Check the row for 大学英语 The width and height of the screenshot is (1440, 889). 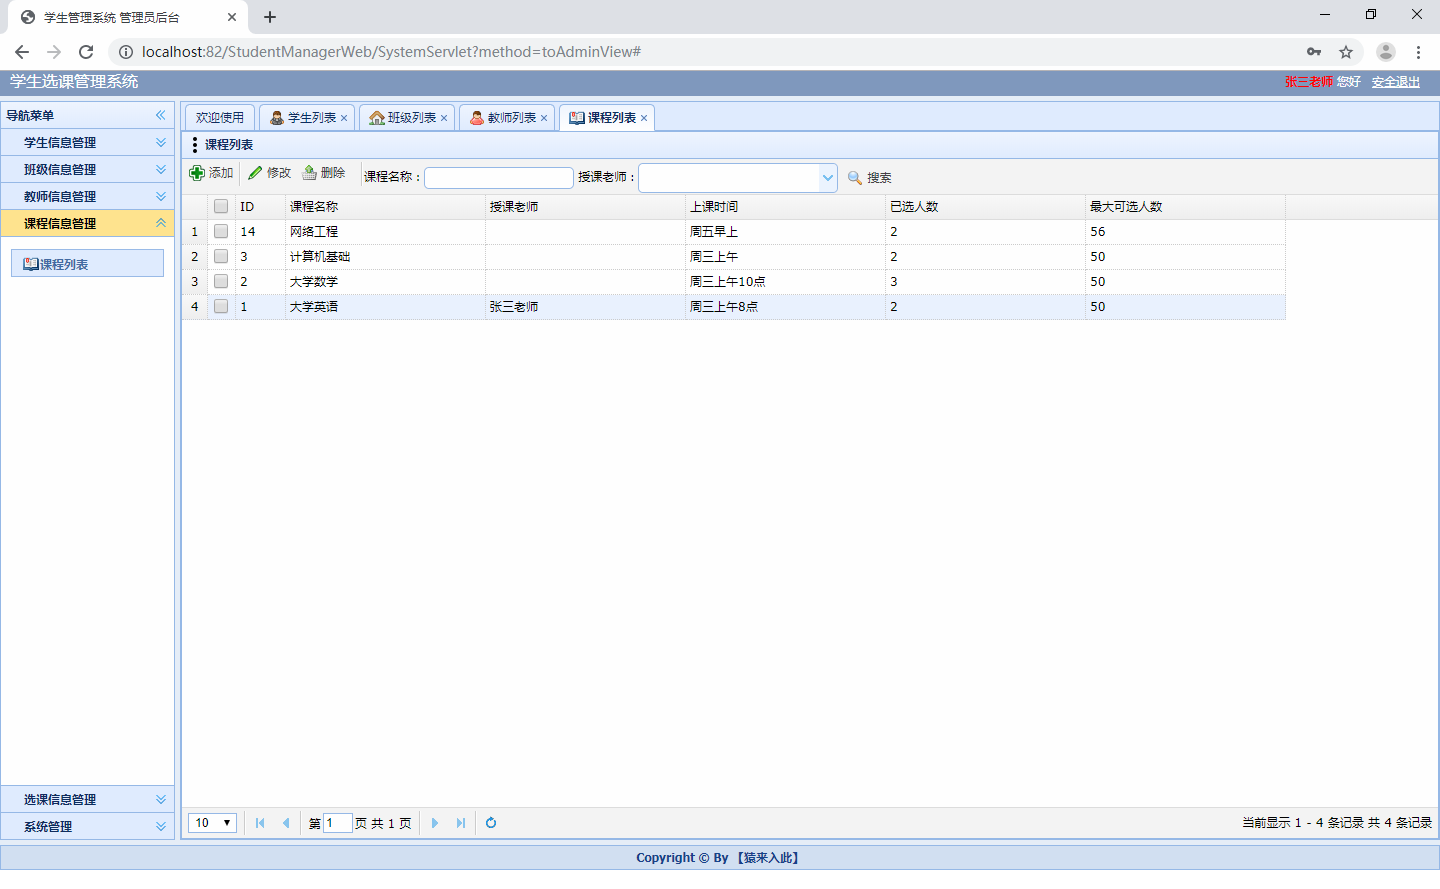click(221, 306)
